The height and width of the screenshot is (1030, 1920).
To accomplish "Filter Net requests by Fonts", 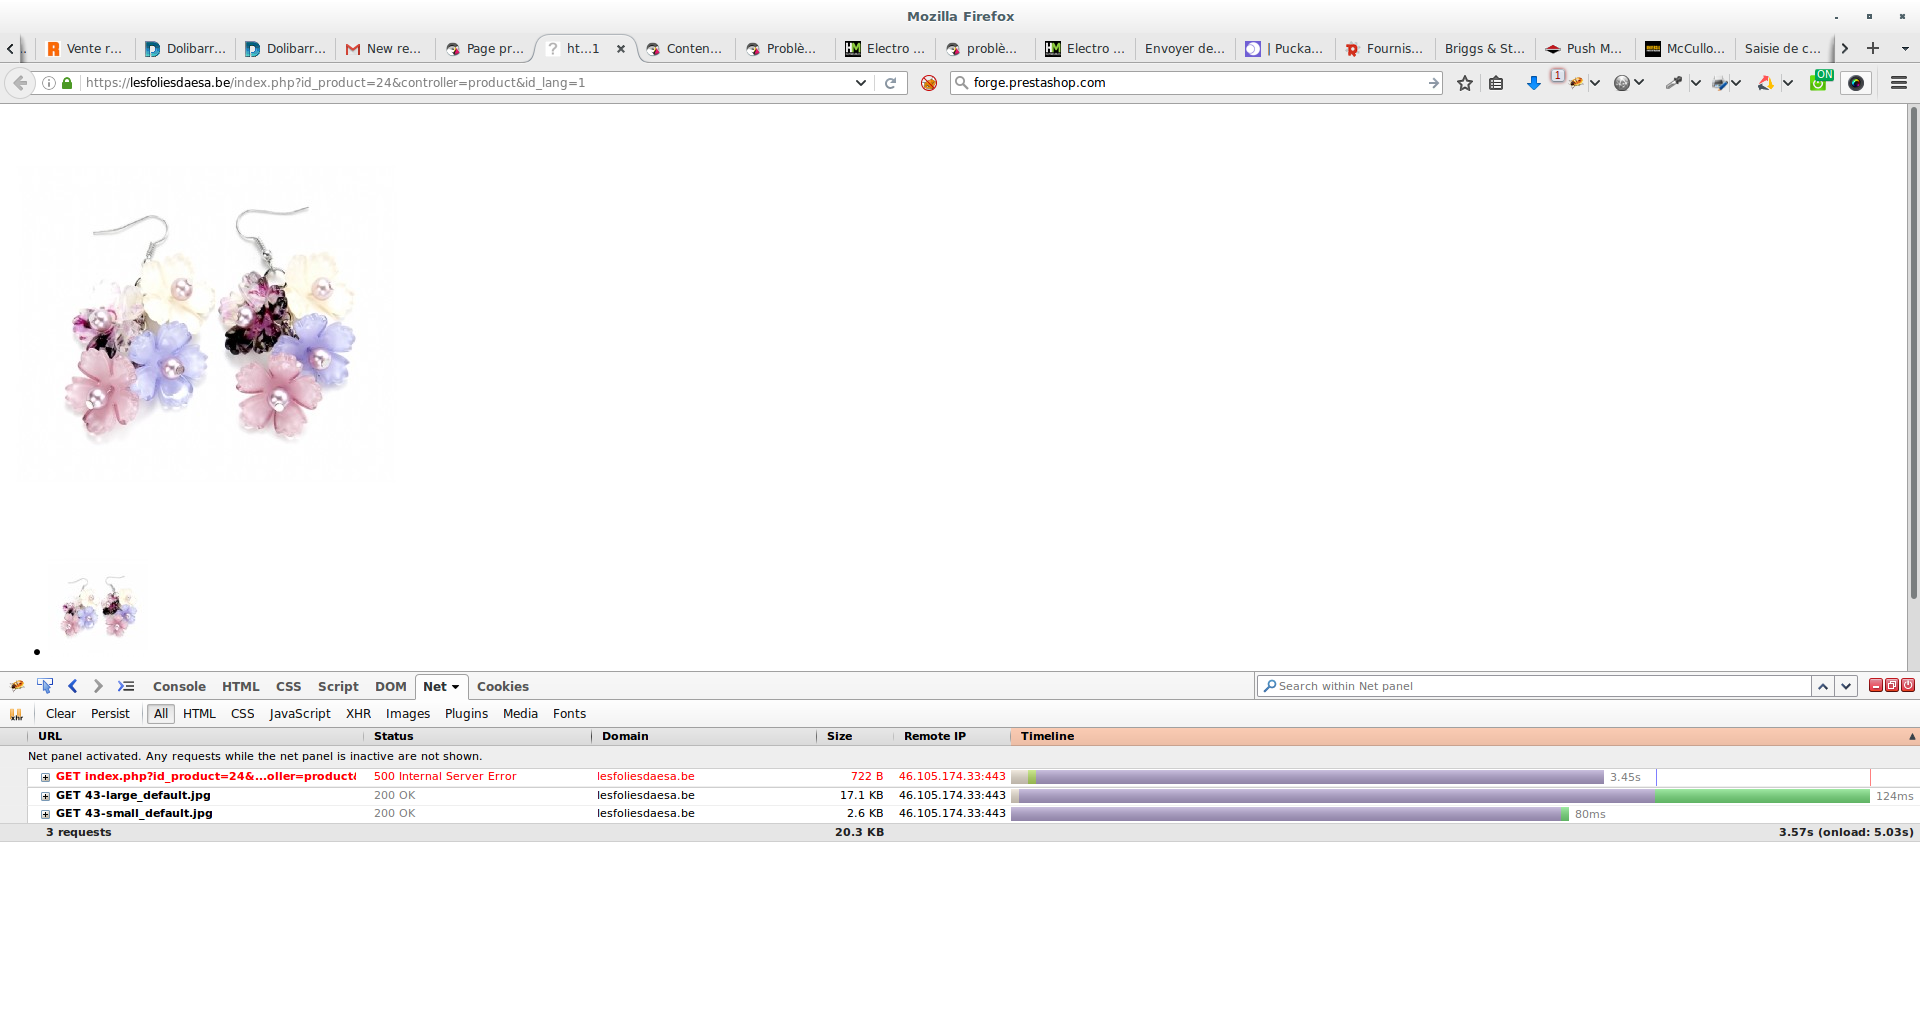I will click(x=569, y=714).
